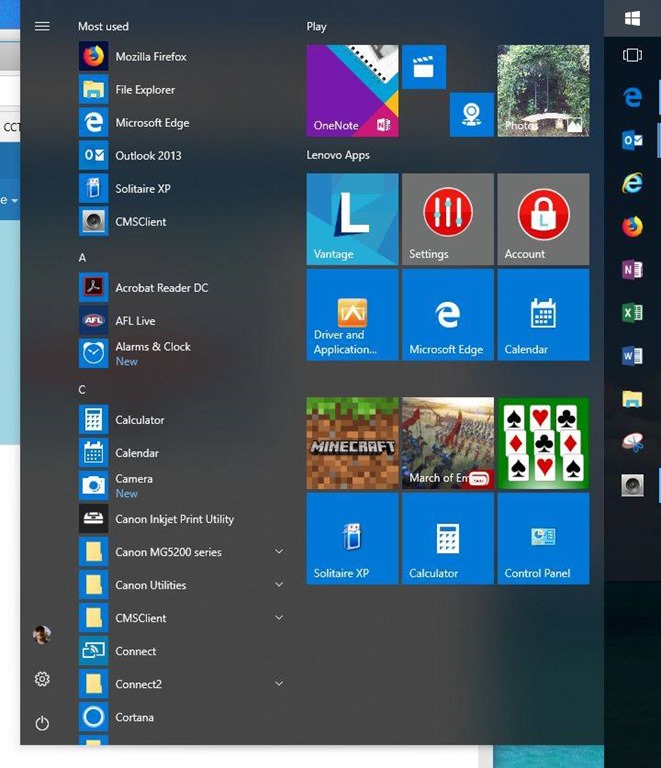
Task: Click the Minecraft tile
Action: (352, 443)
